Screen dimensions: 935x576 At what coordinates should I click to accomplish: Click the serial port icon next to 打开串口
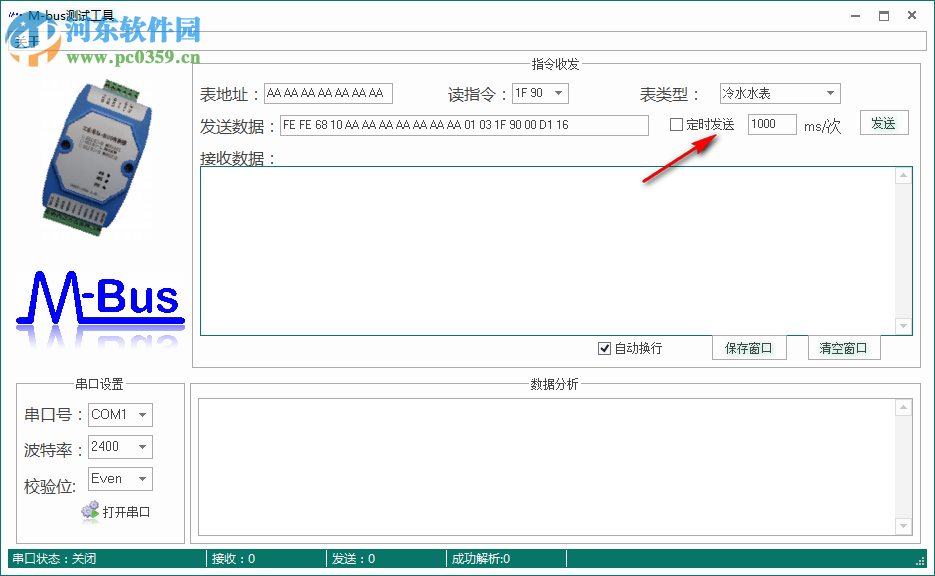[91, 511]
